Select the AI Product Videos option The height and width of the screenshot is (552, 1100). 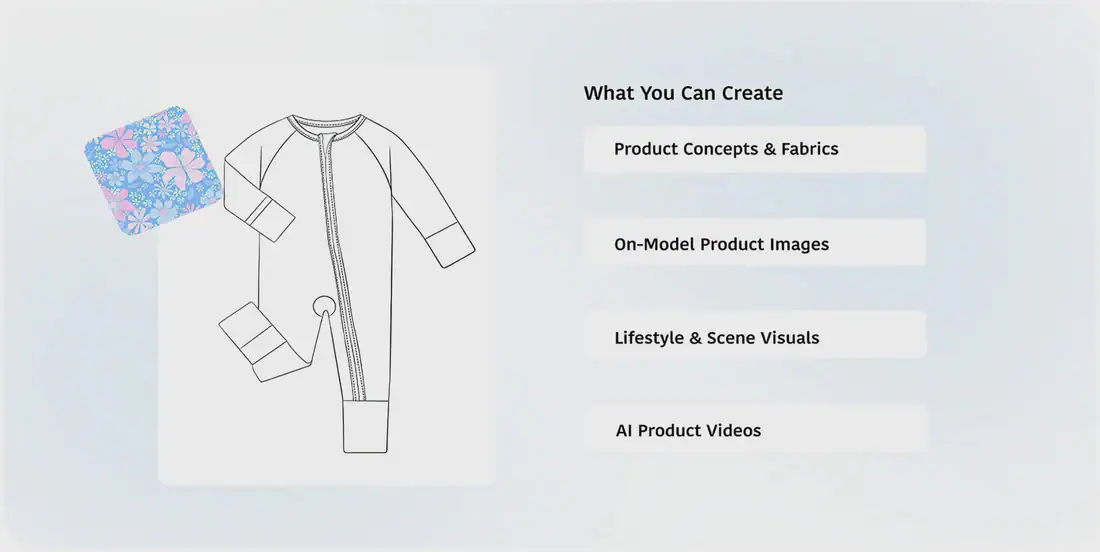point(756,429)
